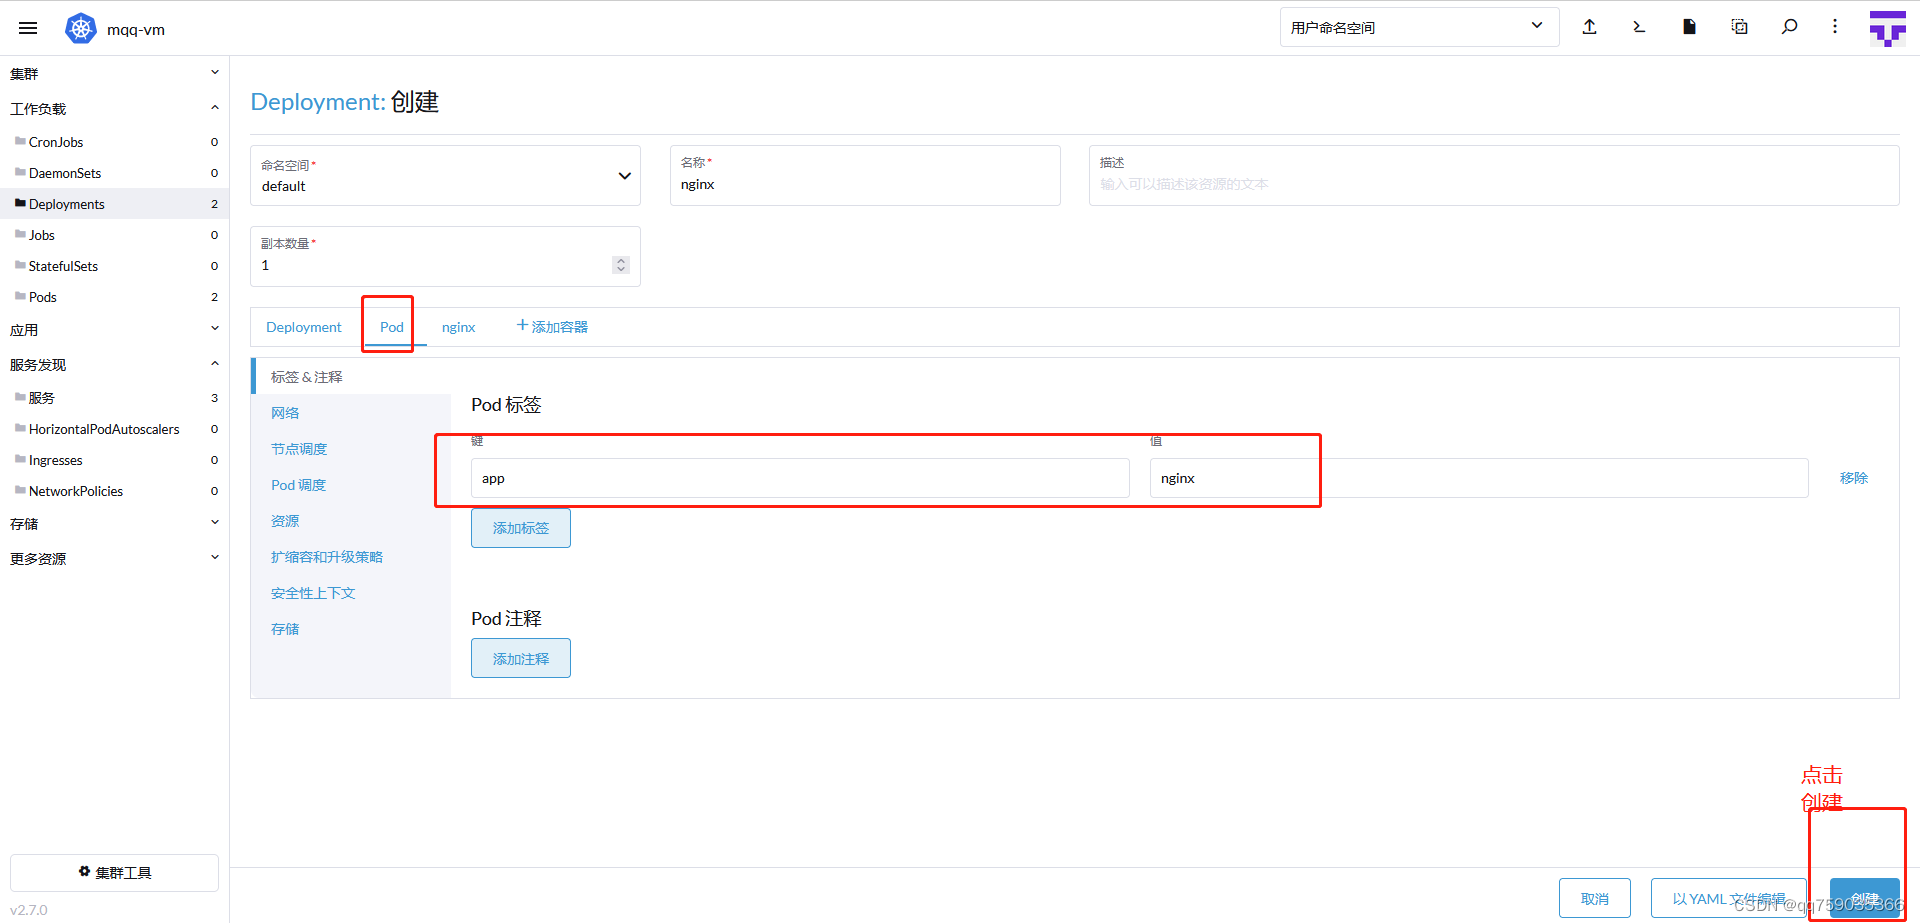
Task: Collapse the 工作负载 sidebar section
Action: pos(214,108)
